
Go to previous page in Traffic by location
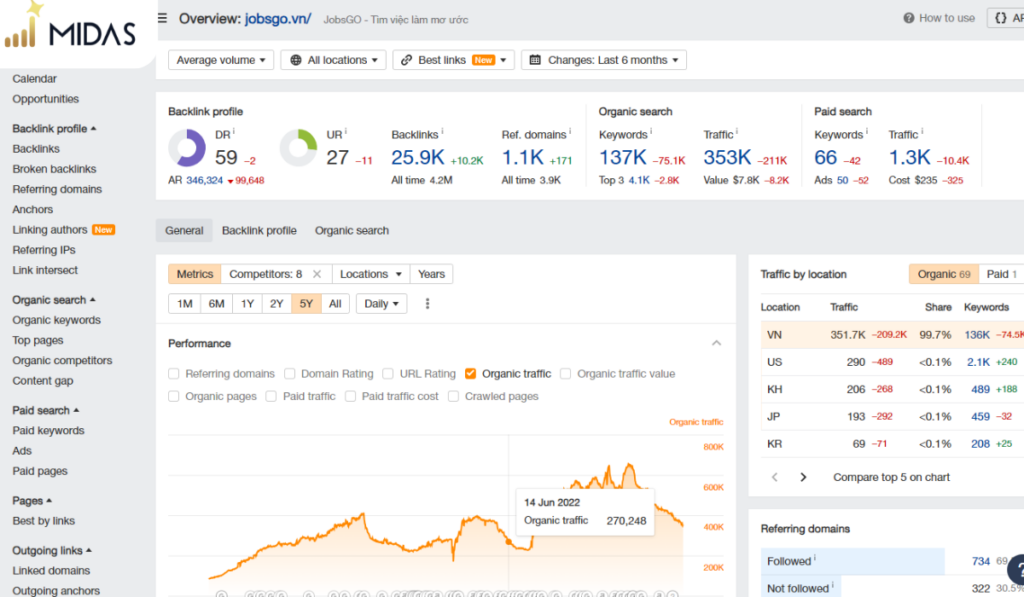click(775, 477)
